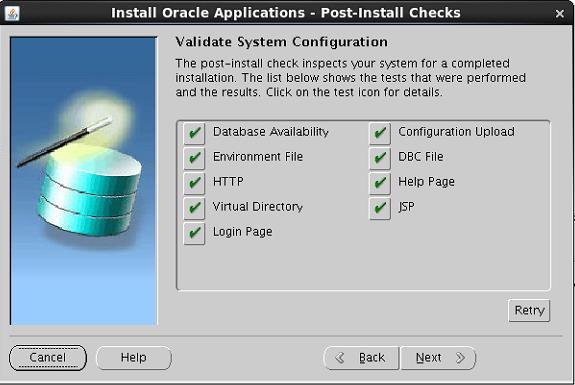Click the Login Page label
This screenshot has width=575, height=385.
click(242, 232)
